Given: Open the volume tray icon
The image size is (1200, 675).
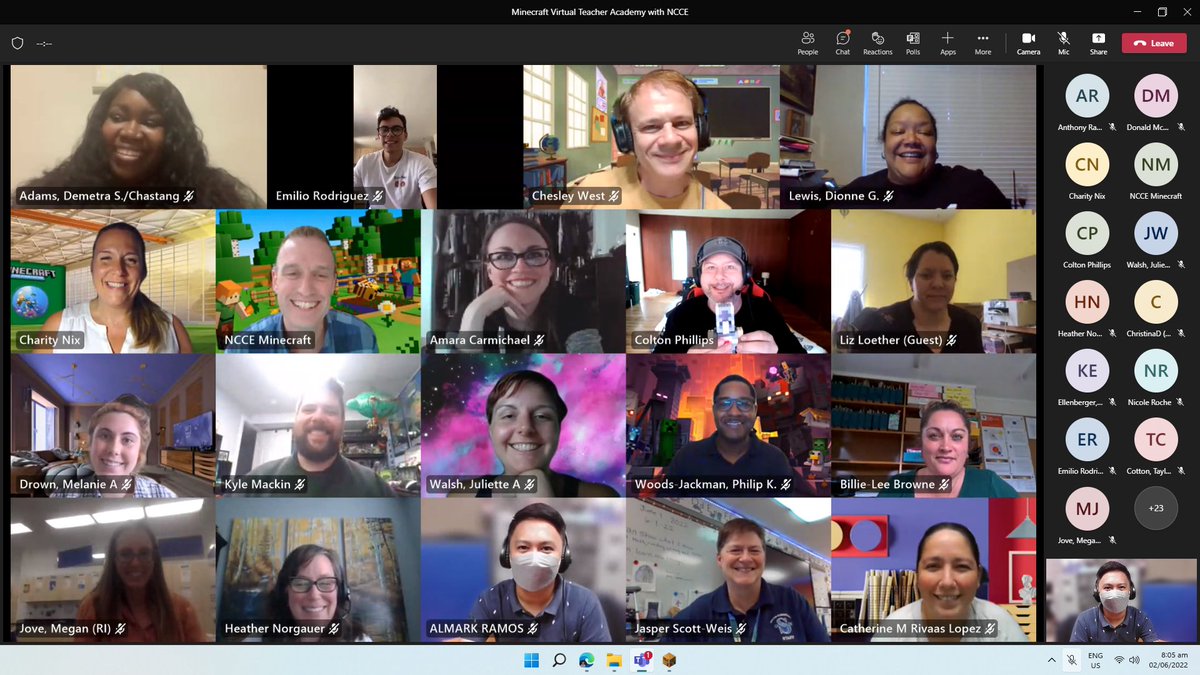Looking at the screenshot, I should (x=1136, y=660).
